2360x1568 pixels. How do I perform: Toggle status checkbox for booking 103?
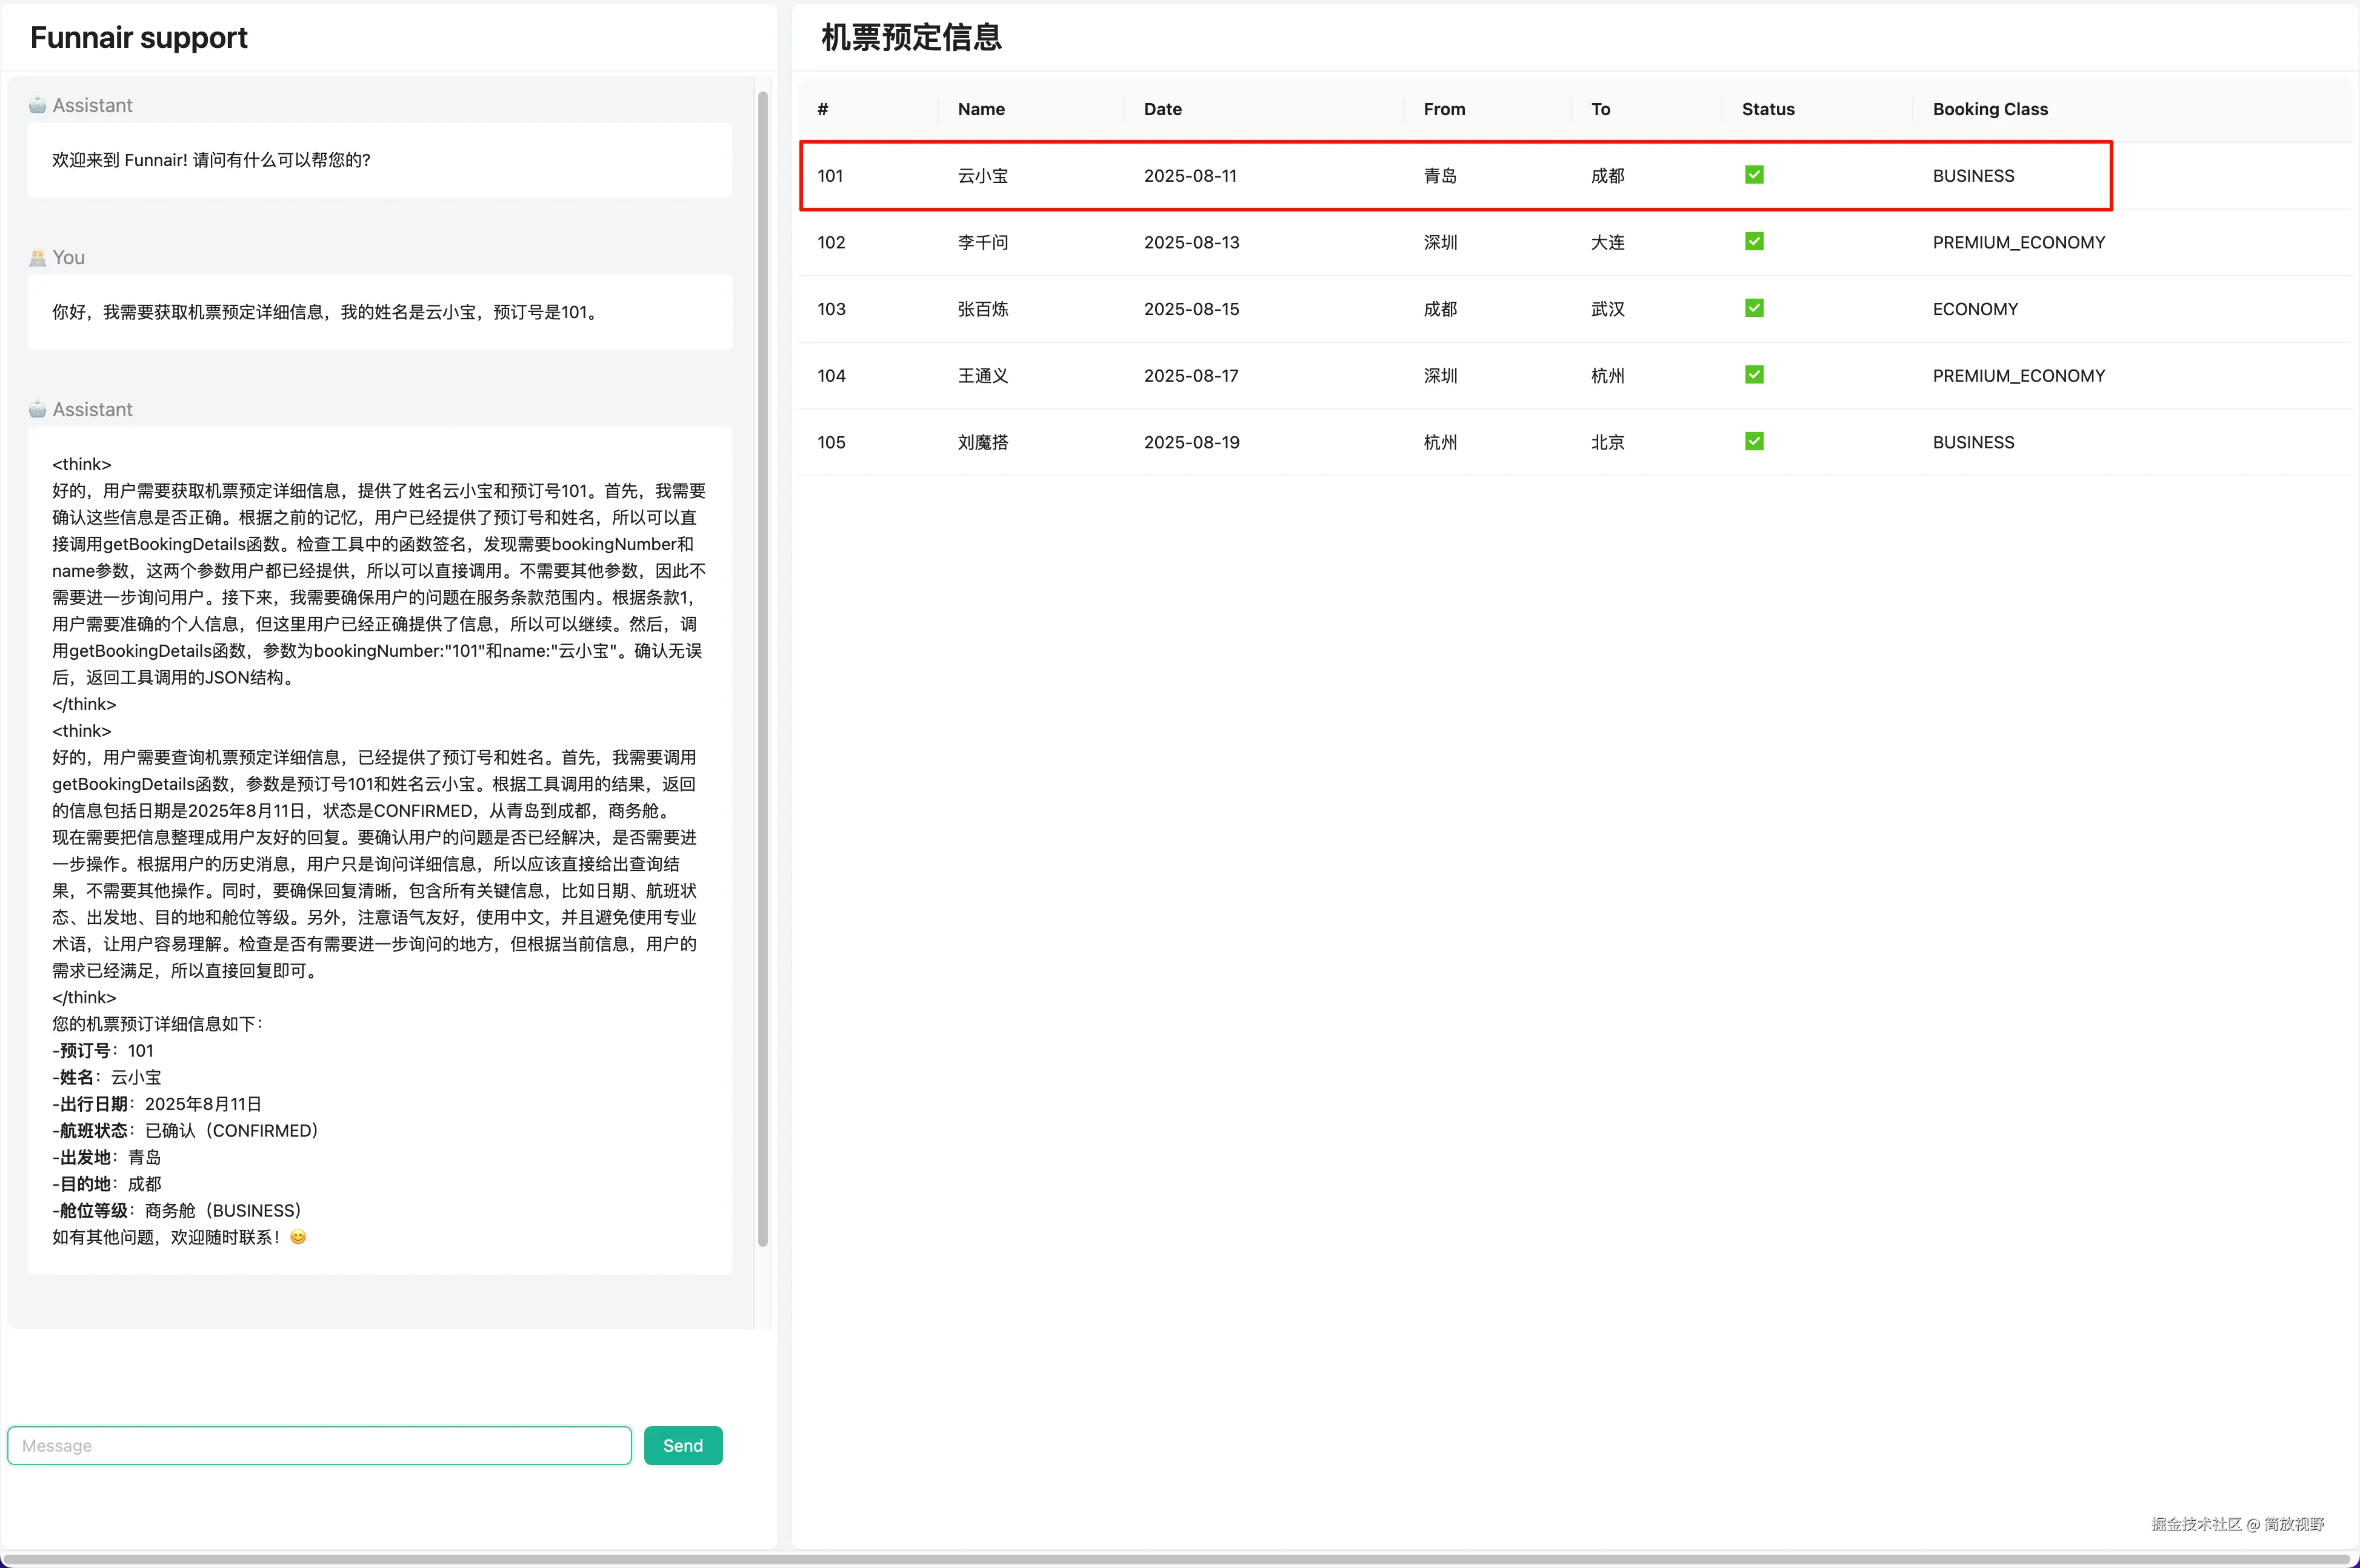(x=1754, y=308)
